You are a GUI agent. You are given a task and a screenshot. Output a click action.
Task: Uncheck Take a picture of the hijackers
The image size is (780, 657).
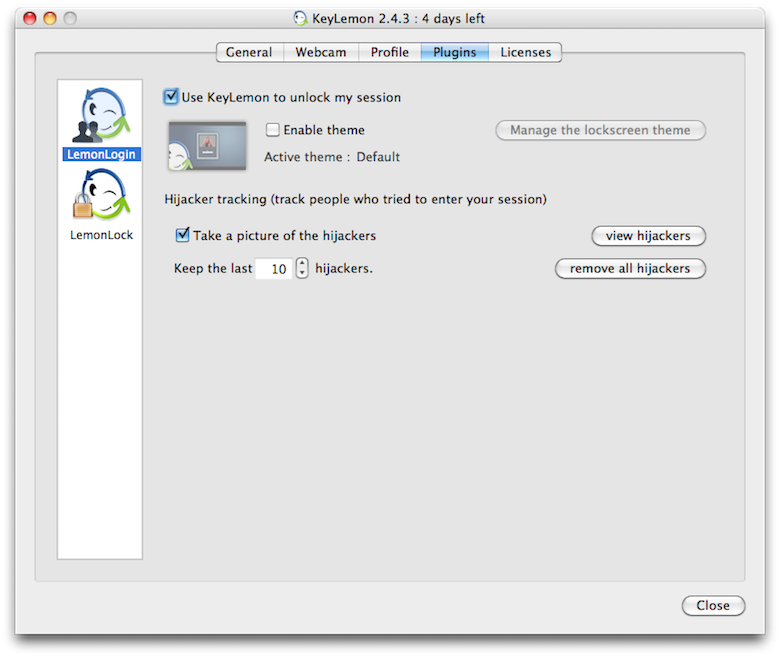click(183, 235)
